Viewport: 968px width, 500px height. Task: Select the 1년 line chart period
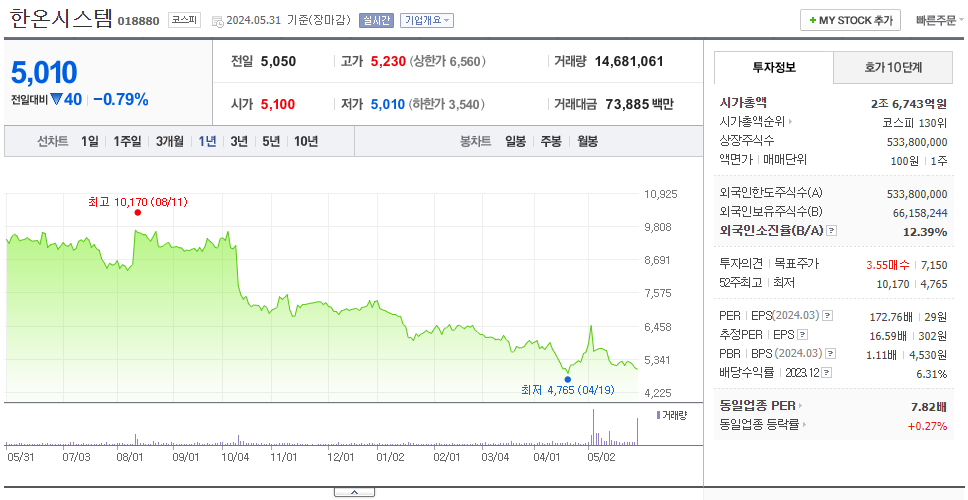pyautogui.click(x=207, y=141)
